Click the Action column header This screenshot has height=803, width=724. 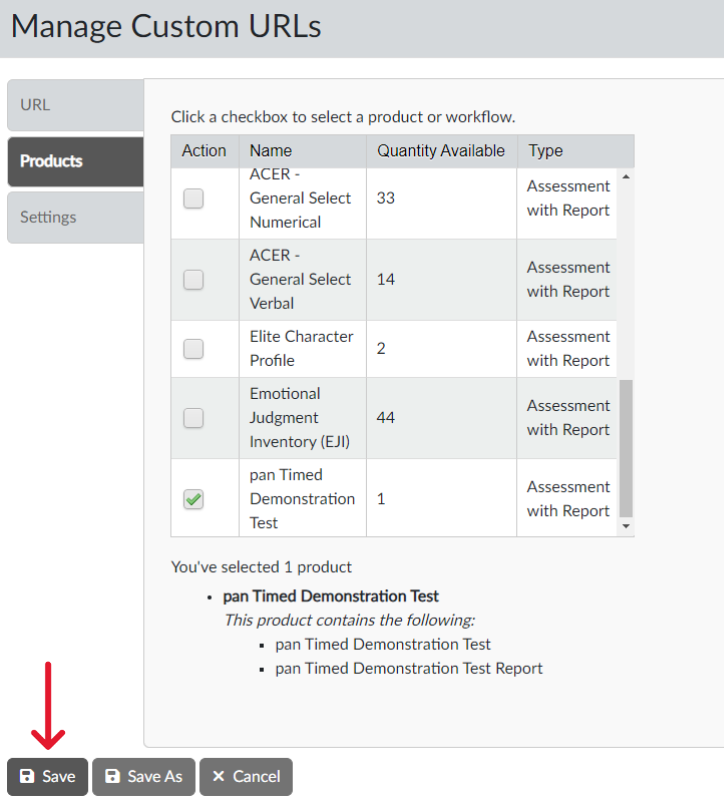(204, 151)
